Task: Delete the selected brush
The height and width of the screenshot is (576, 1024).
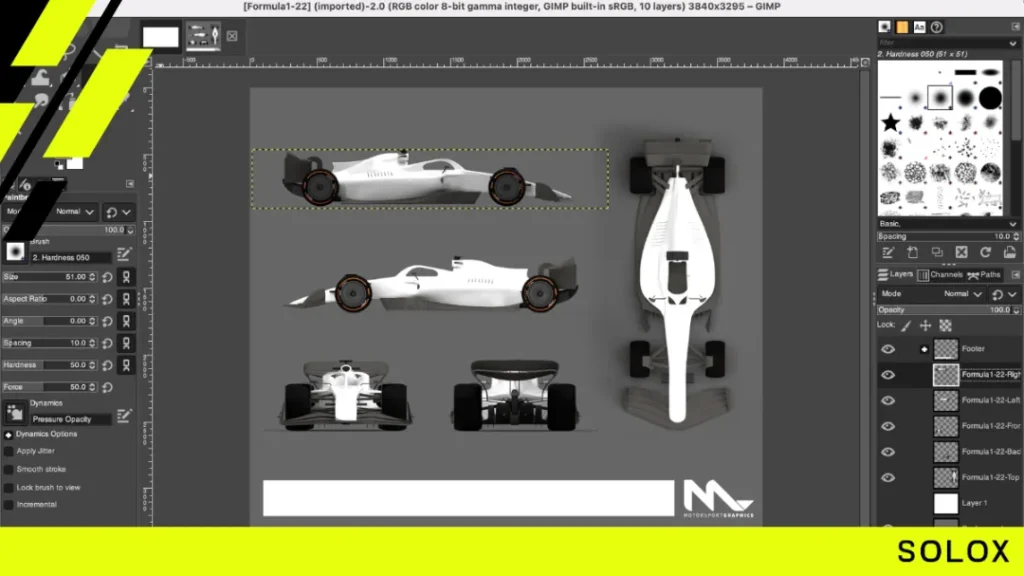Action: tap(961, 252)
